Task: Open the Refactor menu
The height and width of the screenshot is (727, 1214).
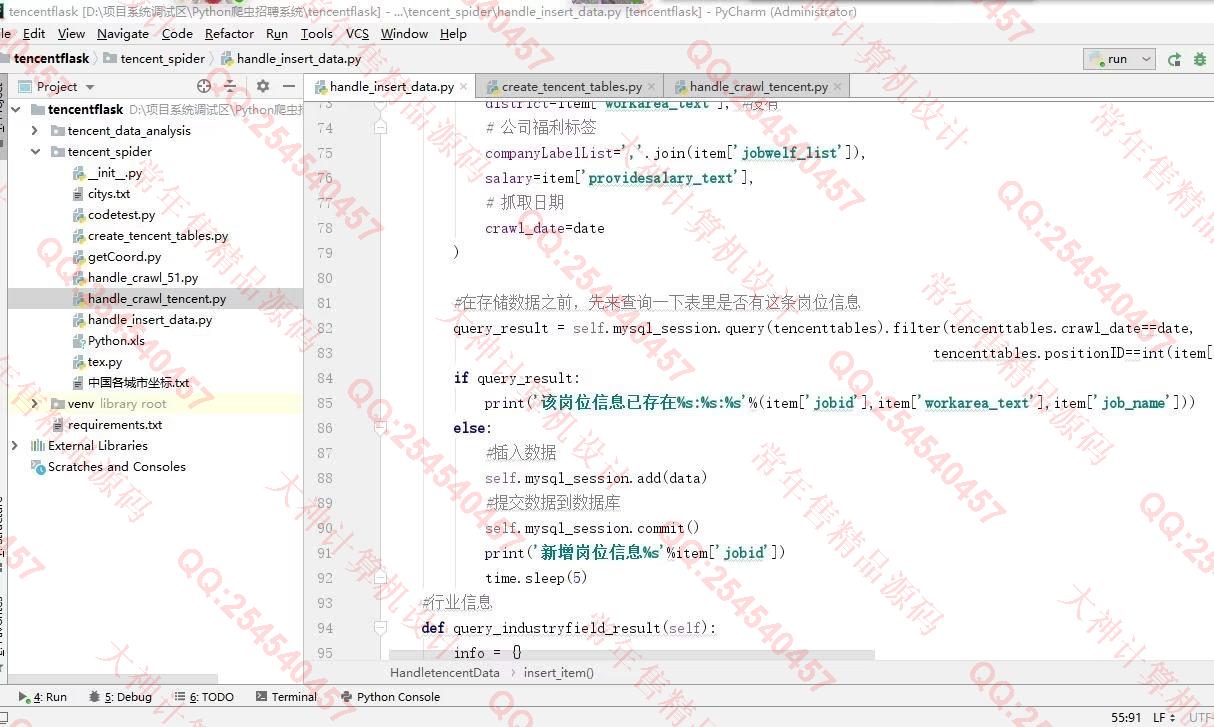Action: click(229, 33)
